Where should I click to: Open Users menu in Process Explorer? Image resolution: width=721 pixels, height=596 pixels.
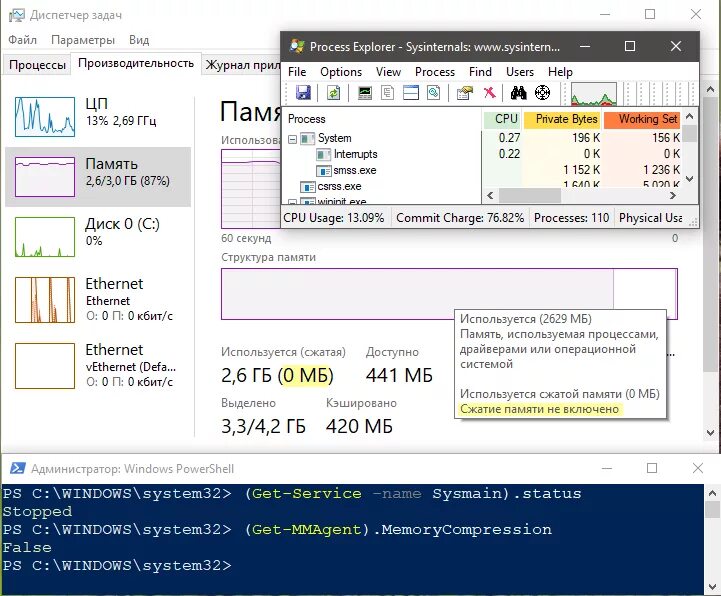click(x=520, y=72)
